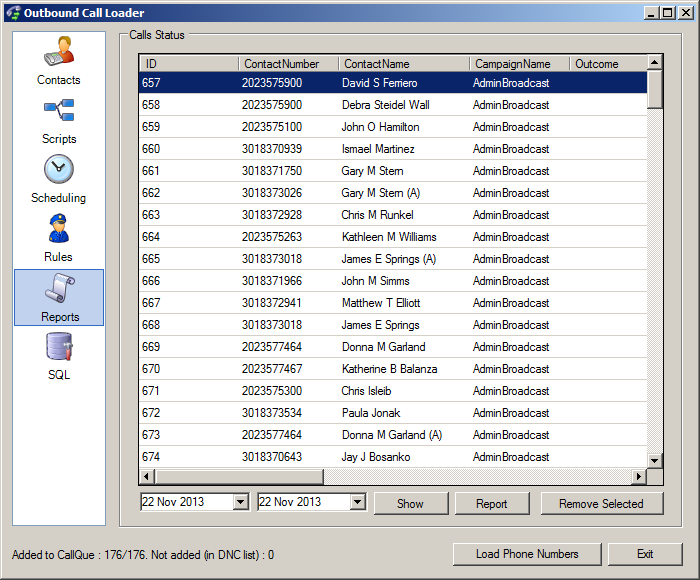
Task: Open the start date dropdown arrow
Action: tap(240, 502)
